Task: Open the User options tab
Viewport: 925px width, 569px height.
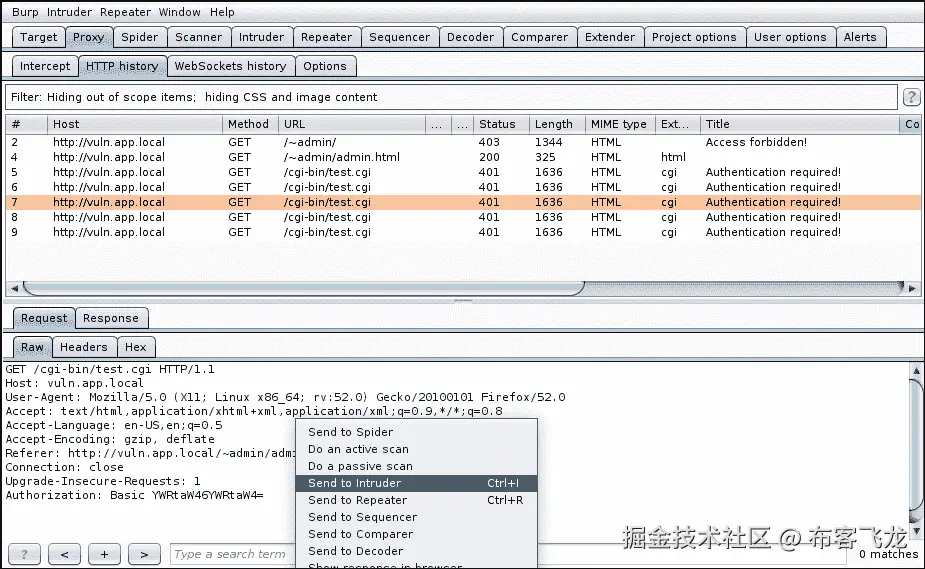Action: tap(790, 37)
